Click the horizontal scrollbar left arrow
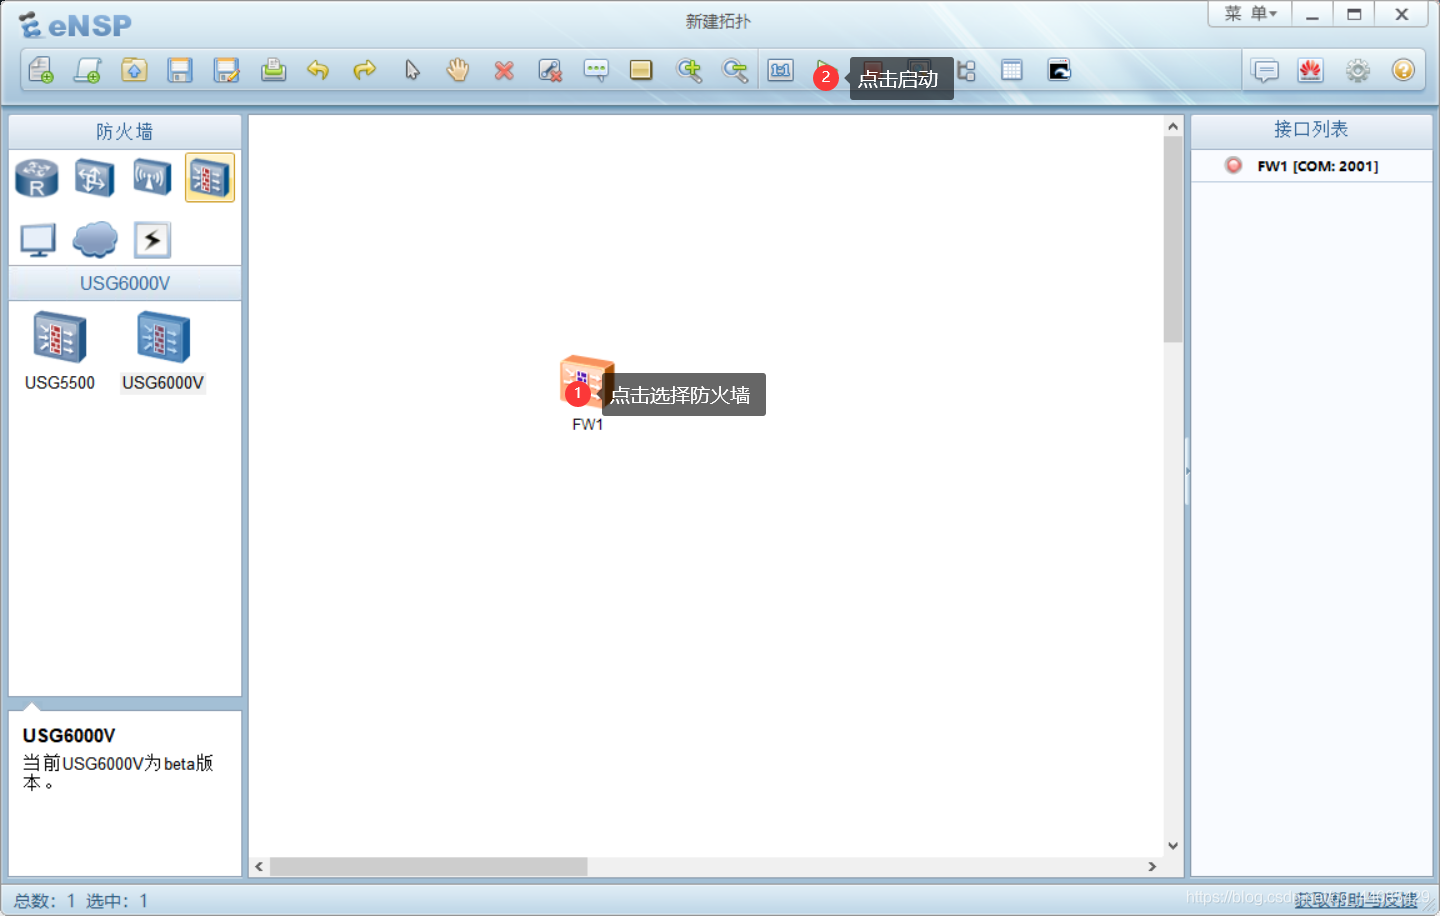This screenshot has height=916, width=1440. click(x=259, y=867)
